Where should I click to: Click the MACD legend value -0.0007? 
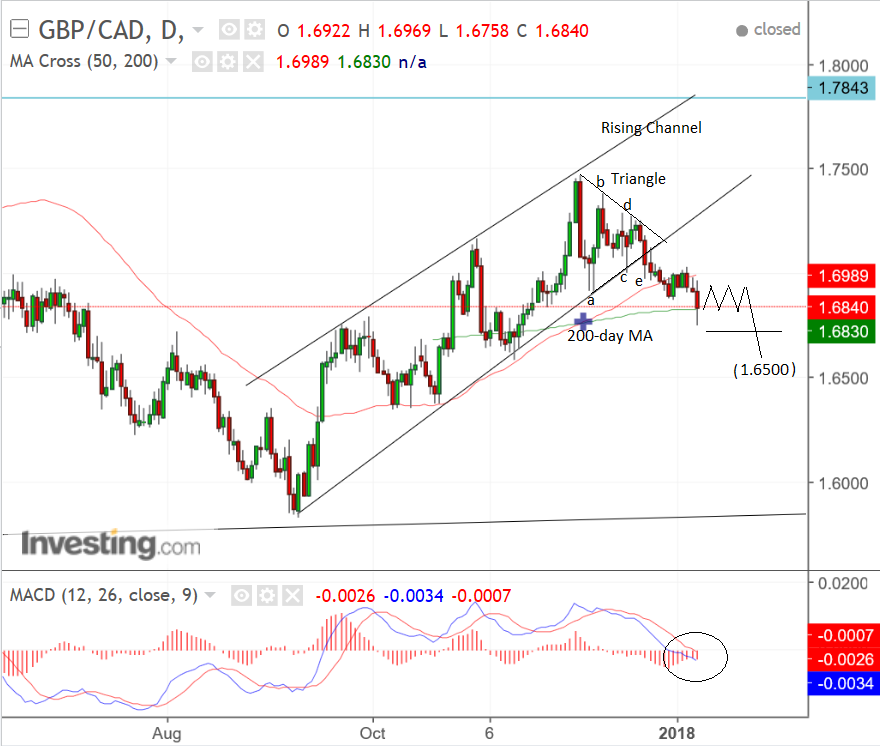tap(482, 596)
